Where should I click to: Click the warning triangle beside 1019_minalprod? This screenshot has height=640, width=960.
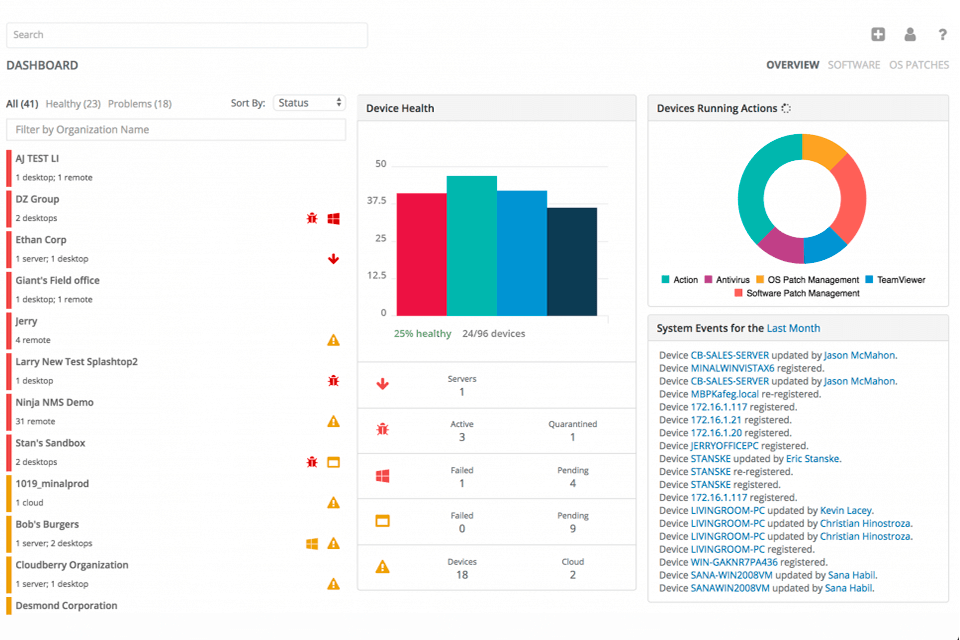(x=333, y=503)
